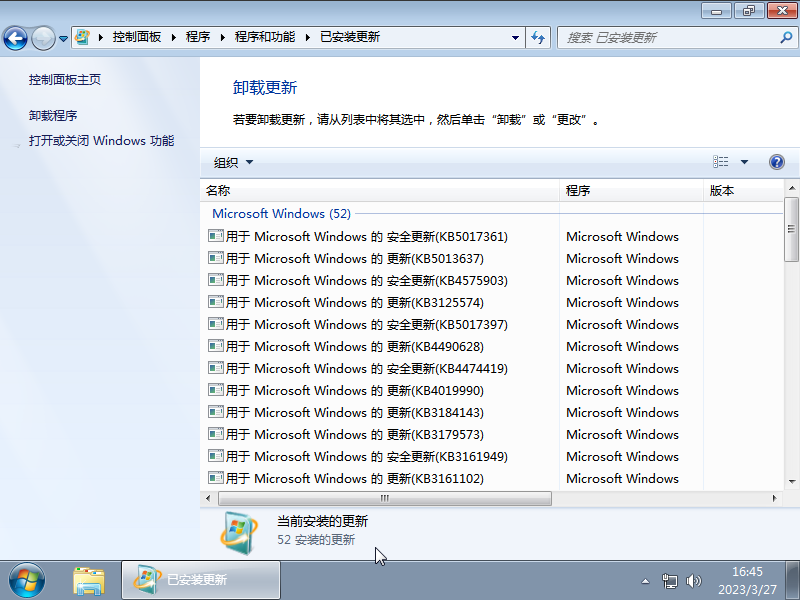Screen dimensions: 800x600
Task: Open the 组织 dropdown menu
Action: click(230, 161)
